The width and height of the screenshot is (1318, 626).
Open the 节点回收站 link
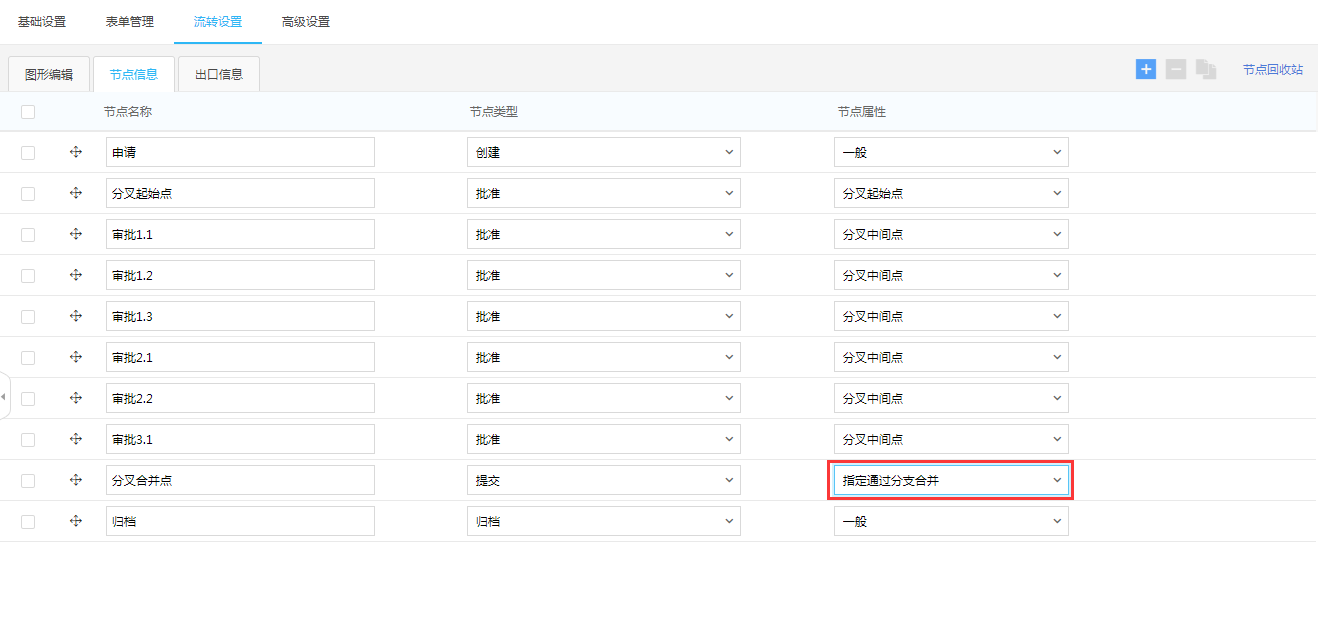click(x=1272, y=70)
